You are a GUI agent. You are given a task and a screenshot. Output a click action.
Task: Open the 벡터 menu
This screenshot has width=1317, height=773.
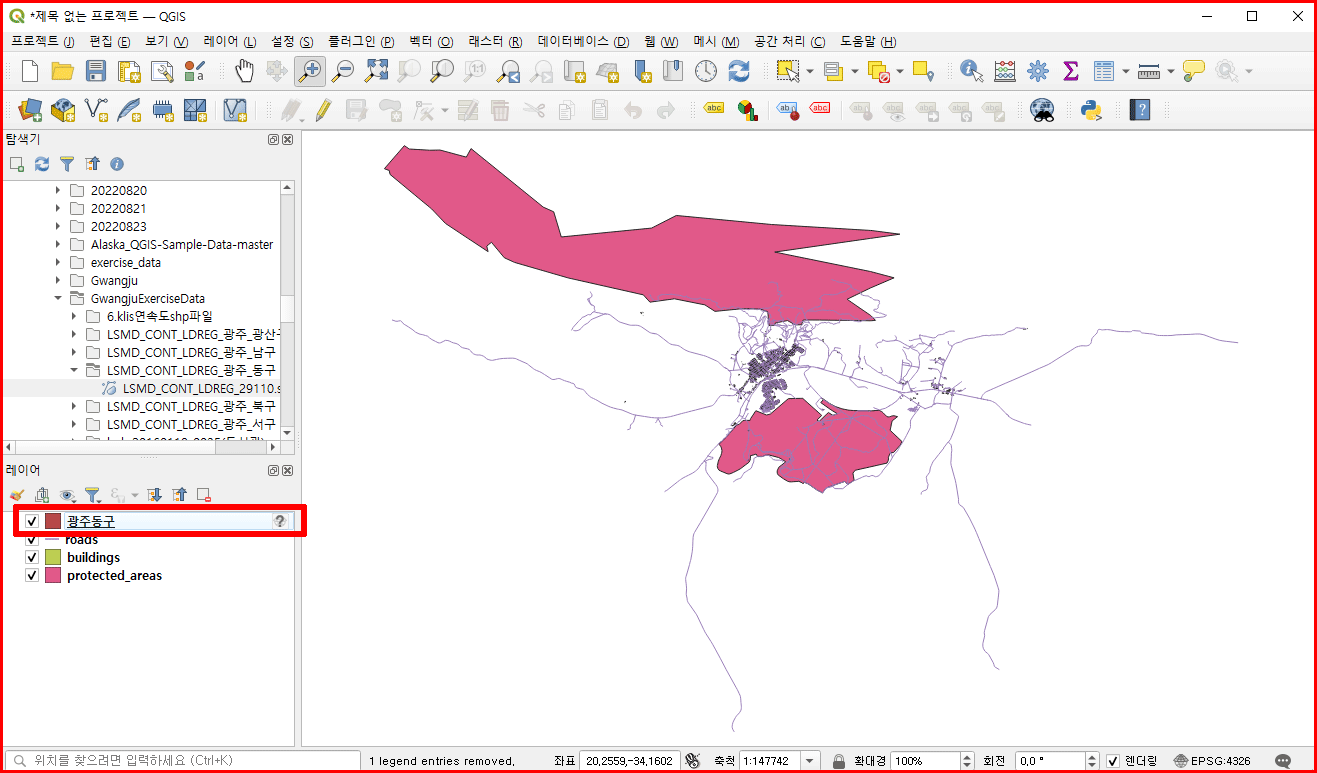(431, 41)
